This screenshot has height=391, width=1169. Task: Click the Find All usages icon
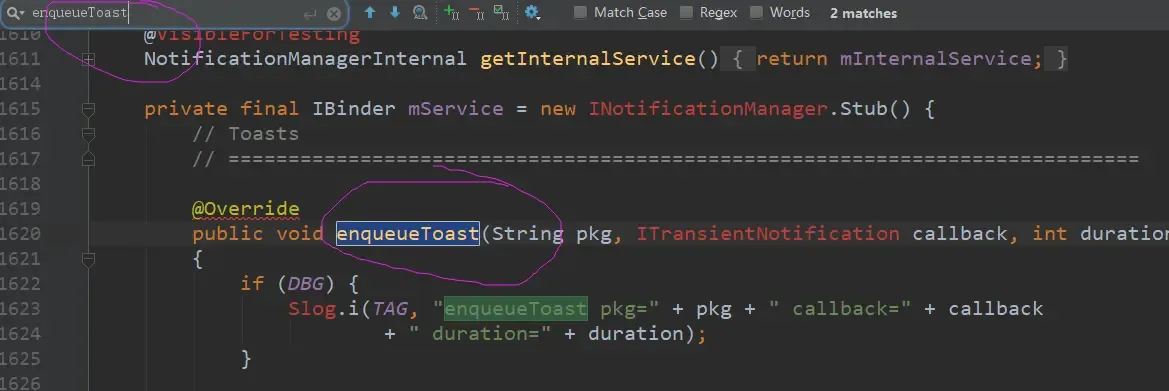420,13
